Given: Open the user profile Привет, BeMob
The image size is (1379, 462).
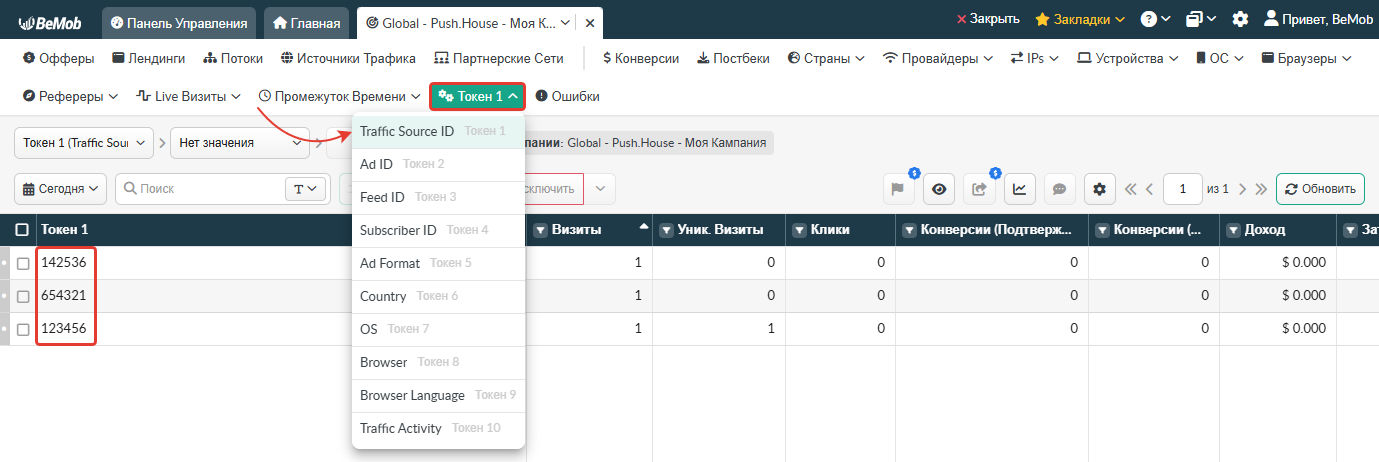Looking at the screenshot, I should [1318, 19].
